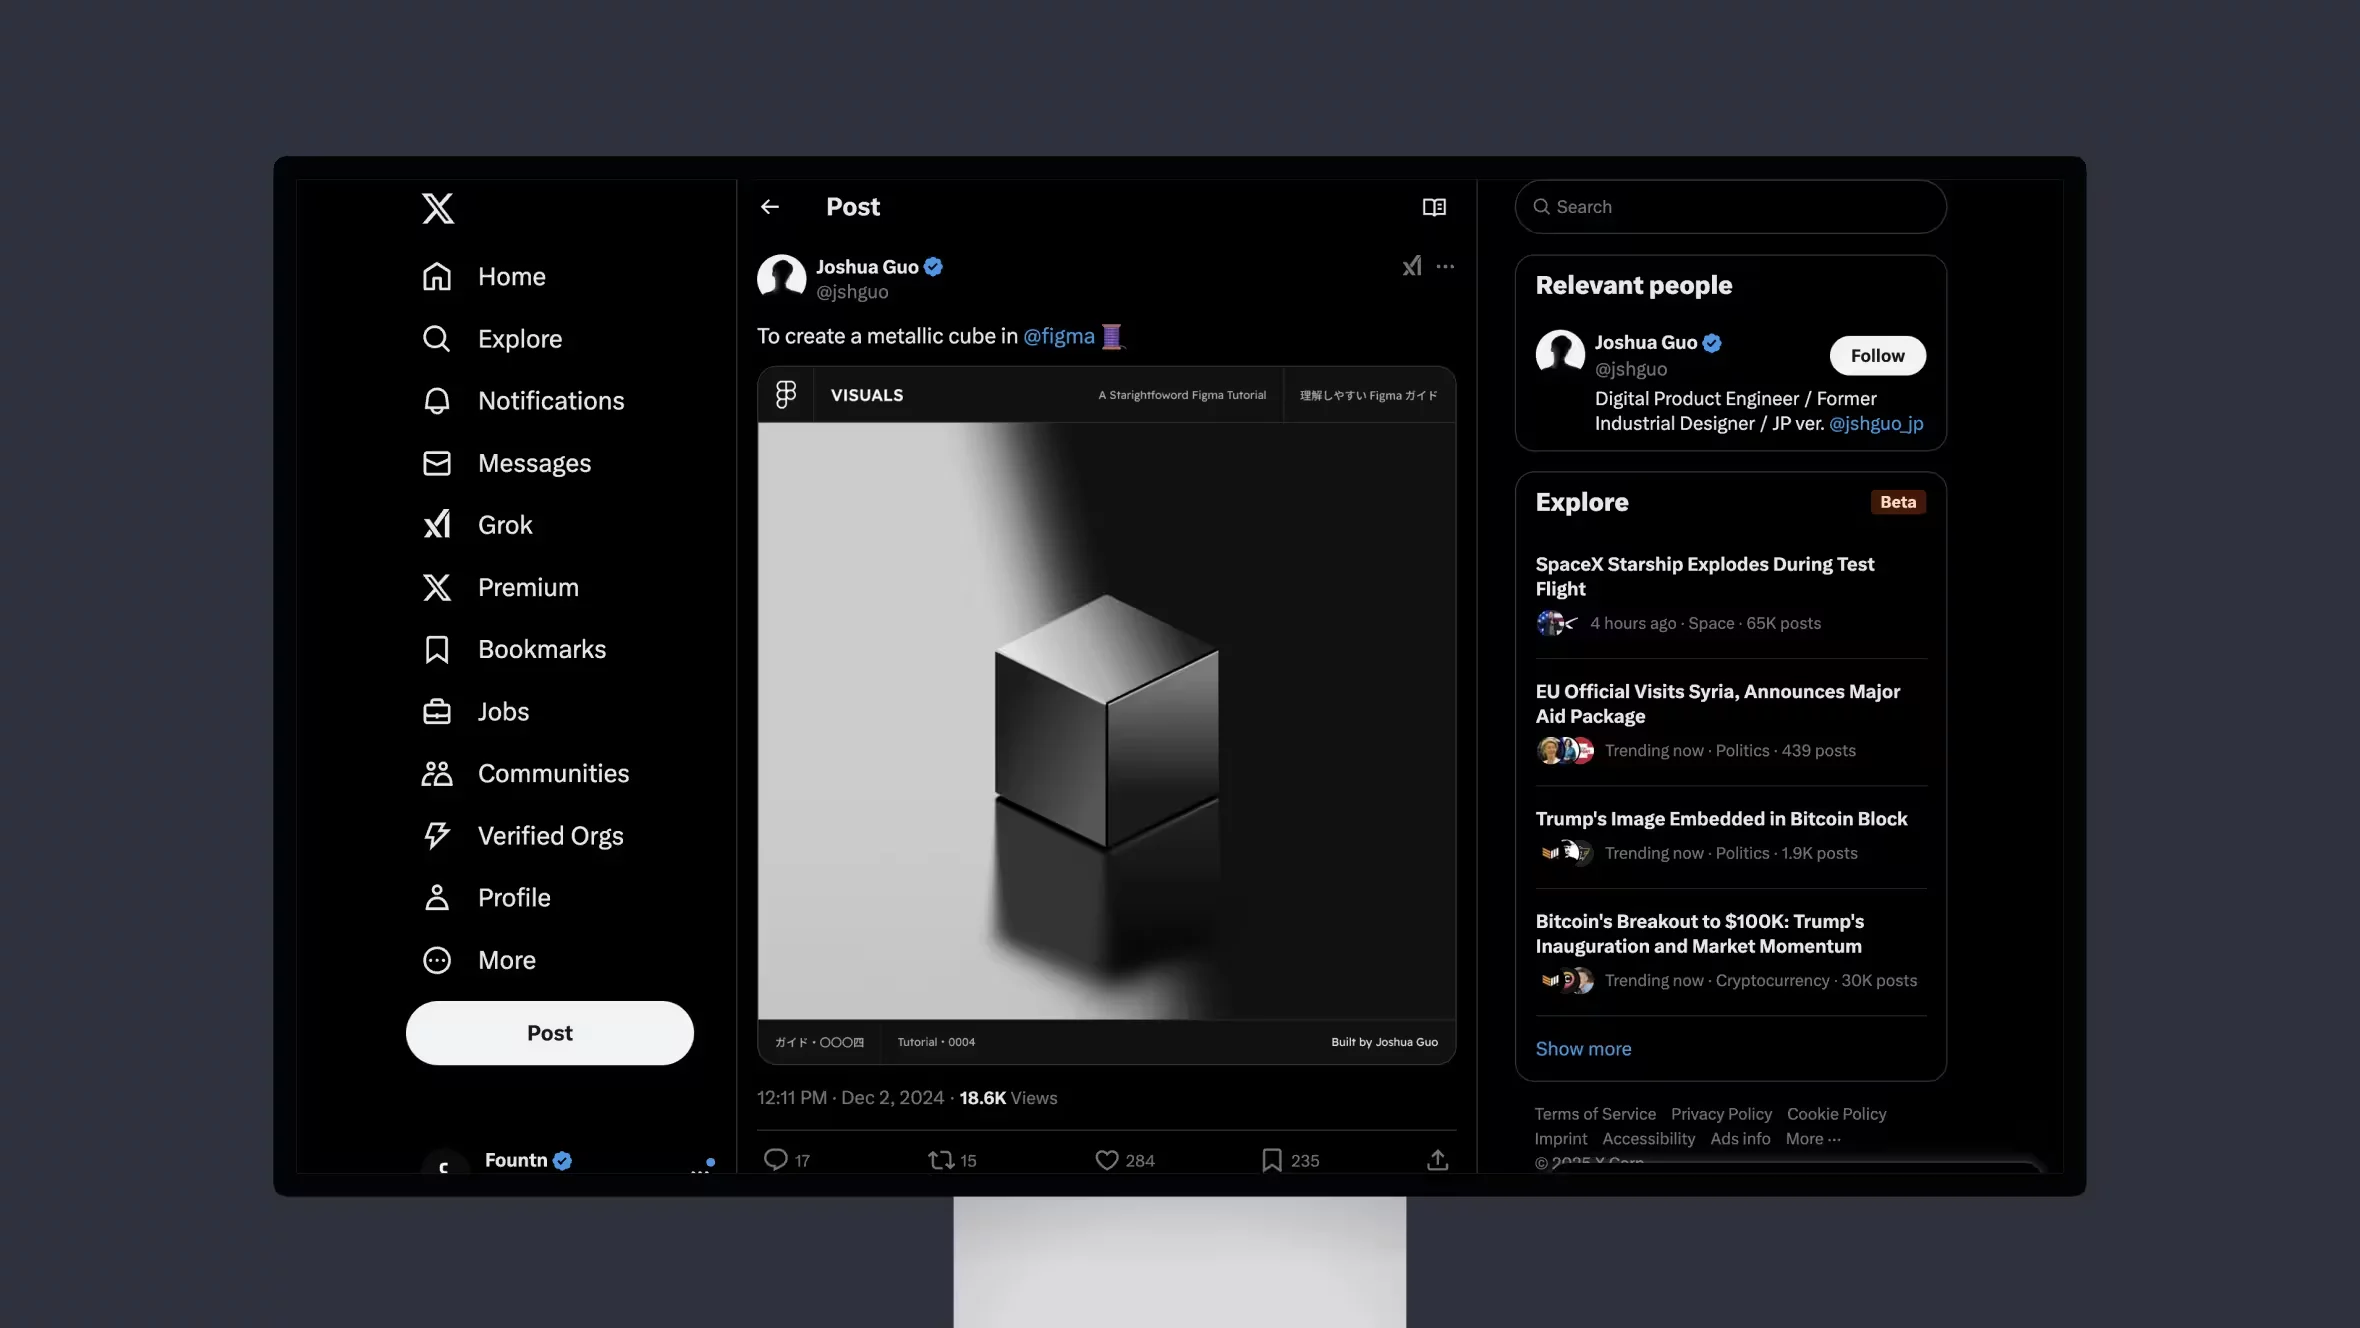Viewport: 2360px width, 1328px height.
Task: Click the X (Twitter) logo icon
Action: (x=436, y=208)
